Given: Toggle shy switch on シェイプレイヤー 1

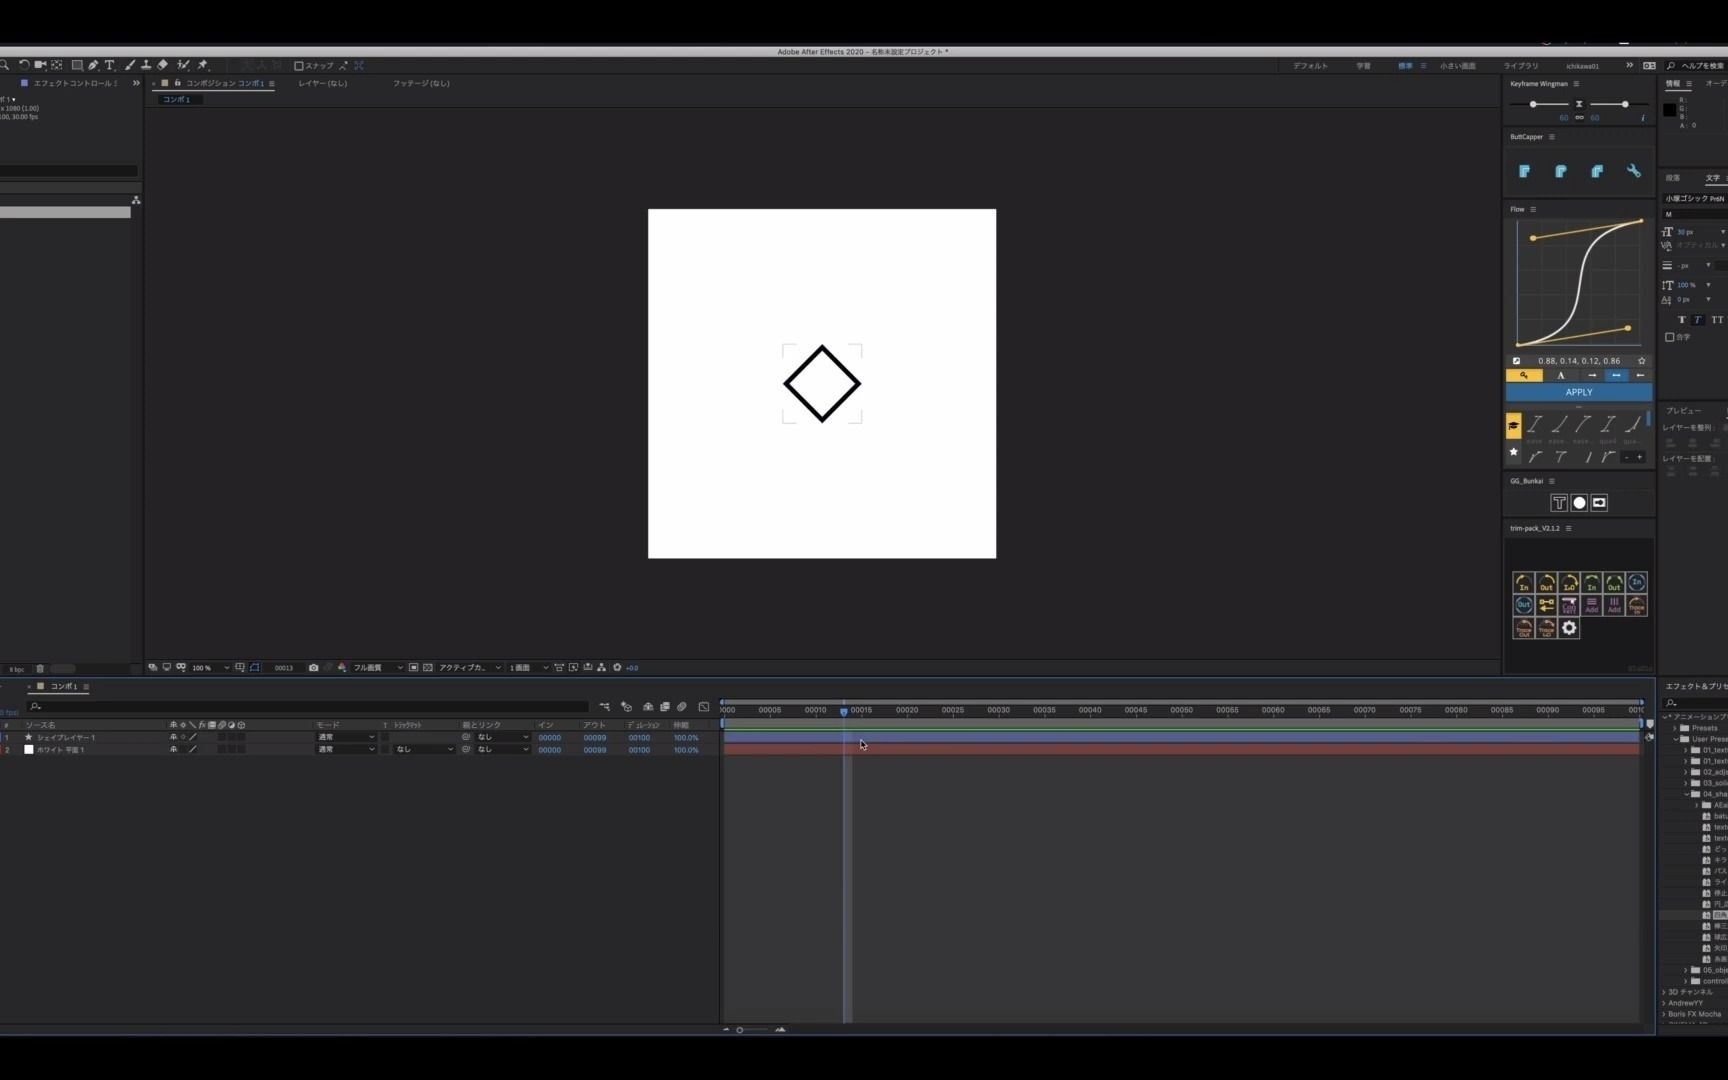Looking at the screenshot, I should pos(173,737).
